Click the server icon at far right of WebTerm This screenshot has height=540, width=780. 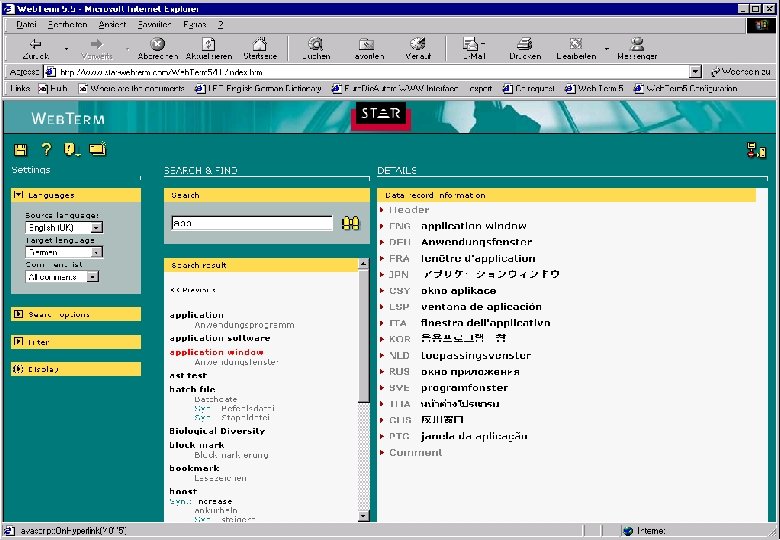pos(756,150)
